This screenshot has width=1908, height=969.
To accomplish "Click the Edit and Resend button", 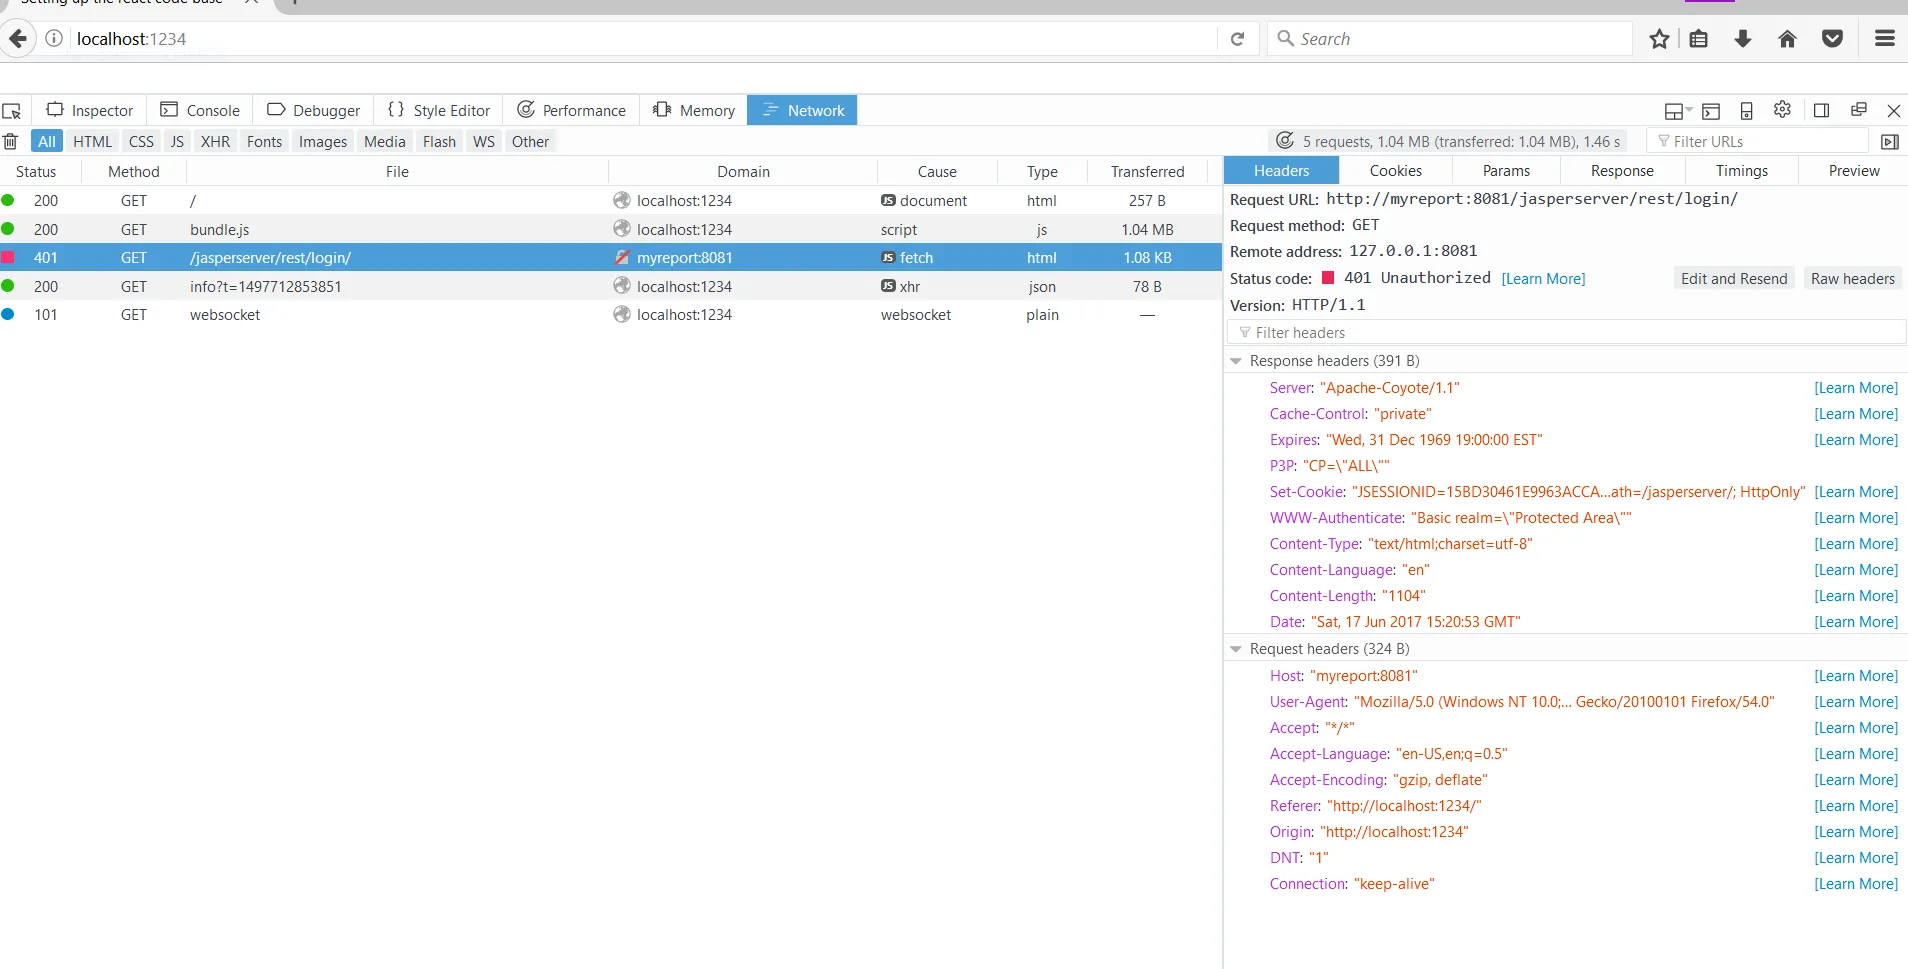I will pyautogui.click(x=1733, y=279).
